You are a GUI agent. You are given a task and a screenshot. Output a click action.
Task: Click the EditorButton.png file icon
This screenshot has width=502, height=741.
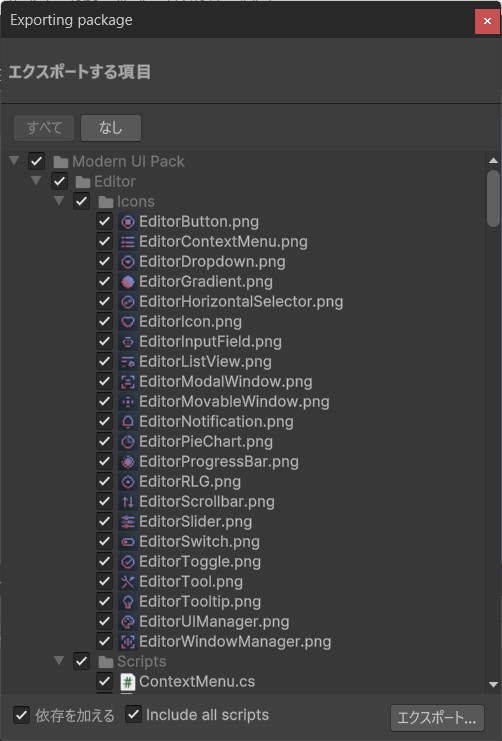point(128,222)
